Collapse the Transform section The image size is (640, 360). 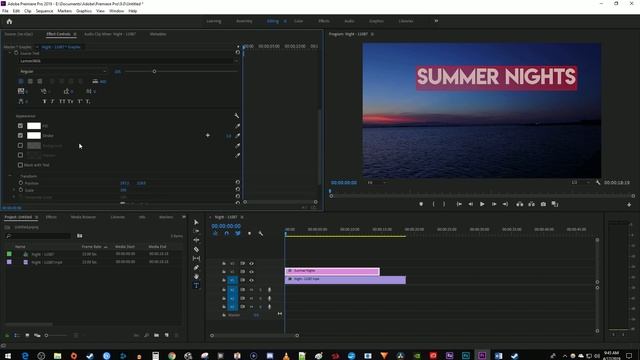pos(10,176)
